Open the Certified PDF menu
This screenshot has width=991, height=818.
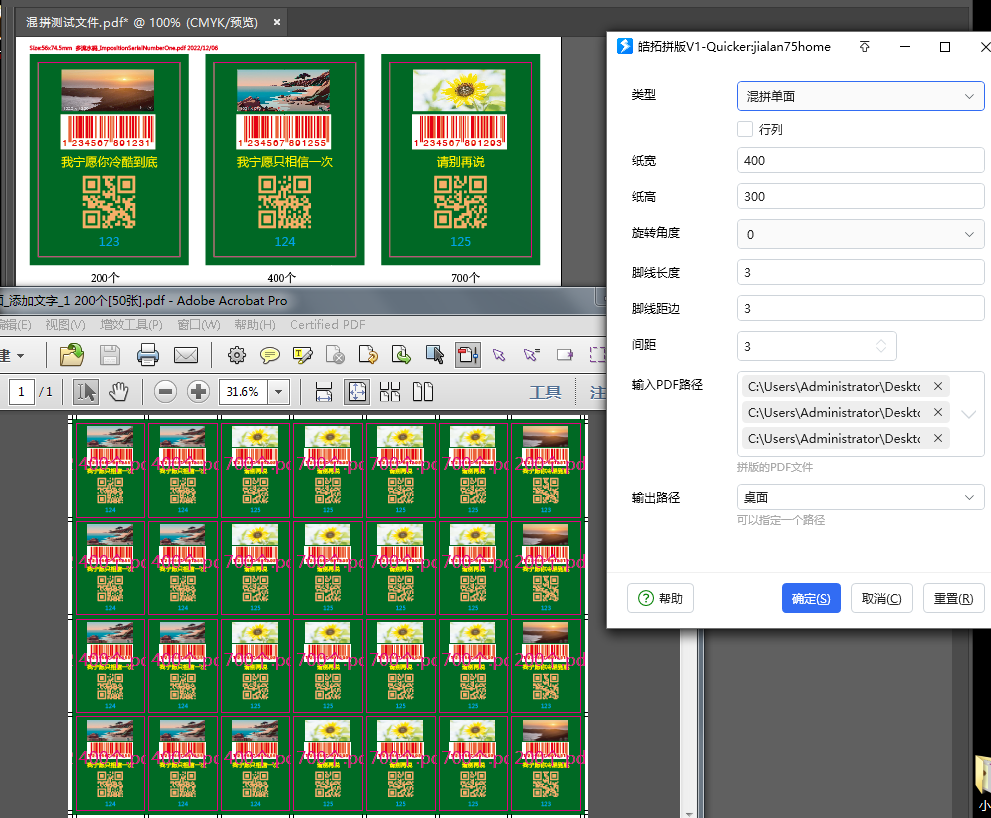pyautogui.click(x=328, y=325)
